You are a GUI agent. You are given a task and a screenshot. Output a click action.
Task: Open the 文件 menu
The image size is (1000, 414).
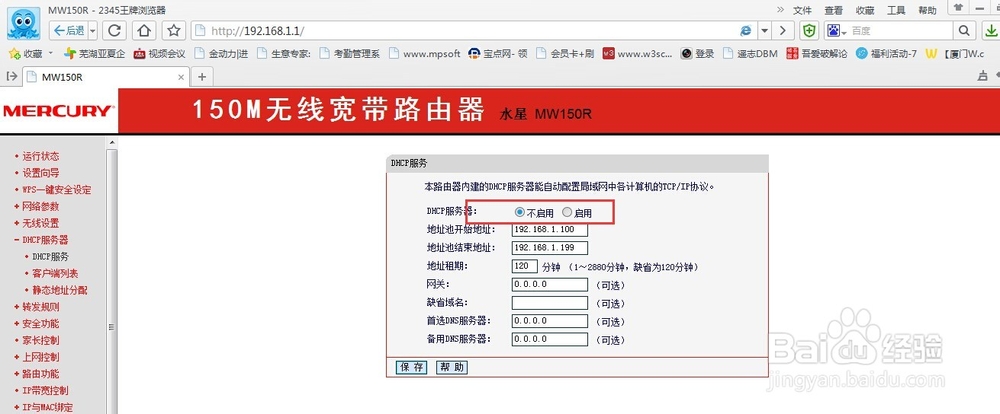(802, 10)
